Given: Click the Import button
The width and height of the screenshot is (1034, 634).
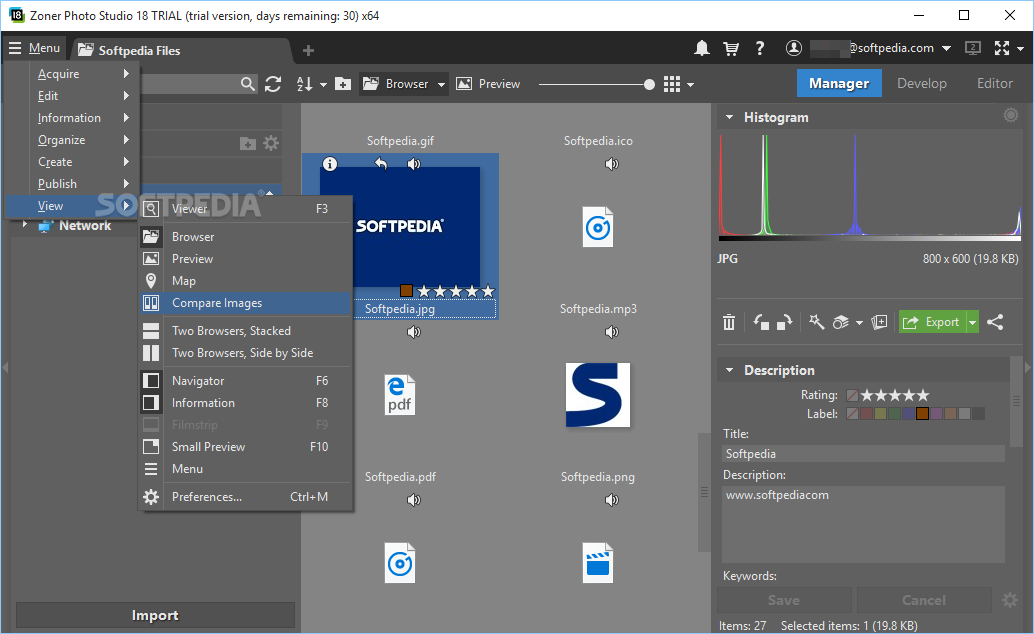Looking at the screenshot, I should [x=155, y=615].
